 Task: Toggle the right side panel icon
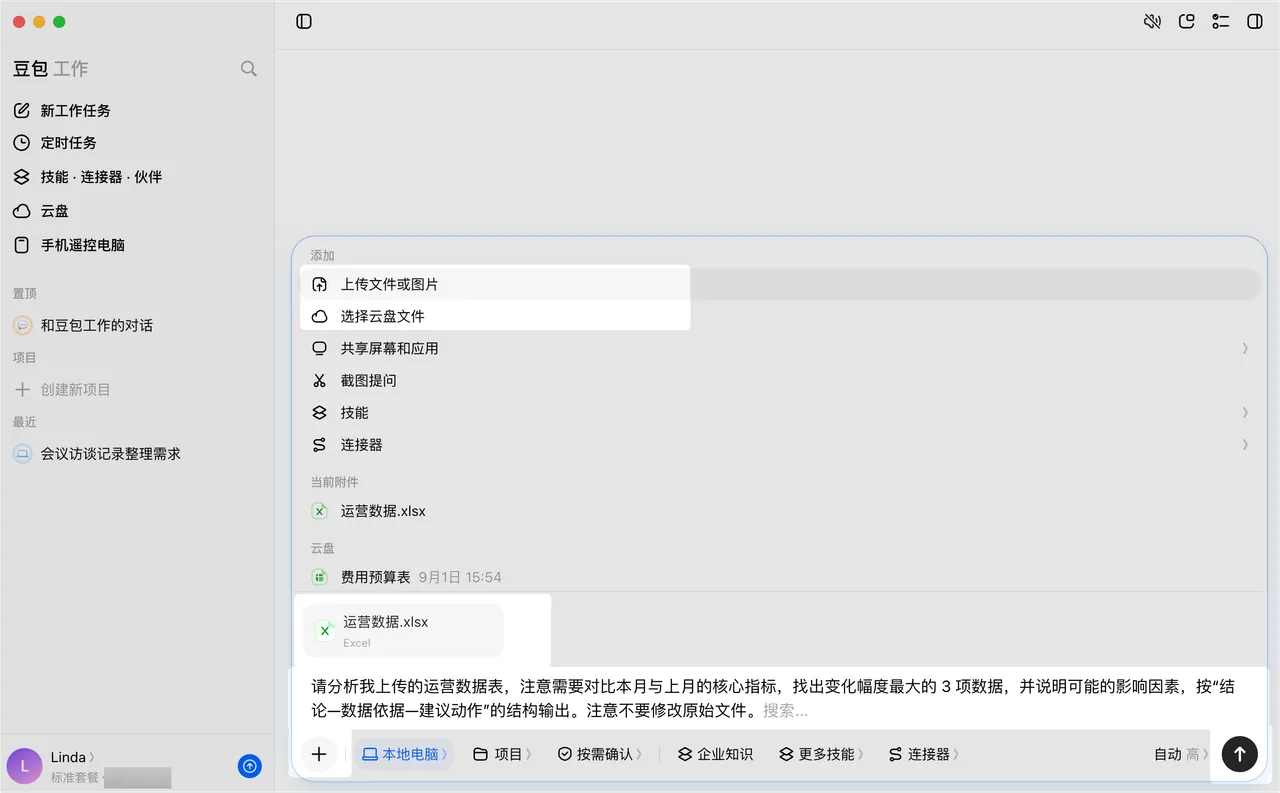click(x=1255, y=21)
